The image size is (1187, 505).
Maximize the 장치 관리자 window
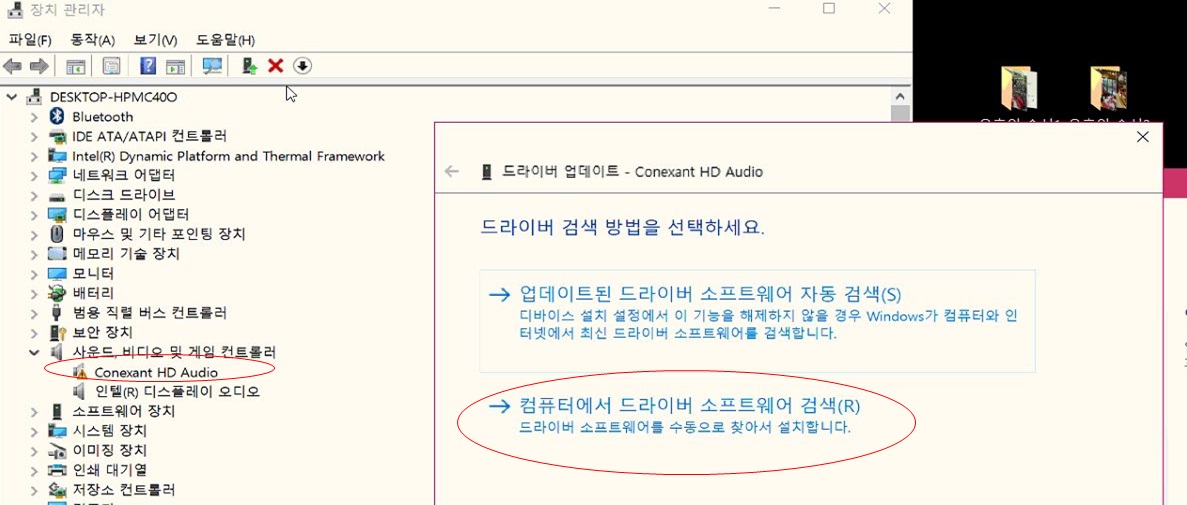click(x=829, y=9)
